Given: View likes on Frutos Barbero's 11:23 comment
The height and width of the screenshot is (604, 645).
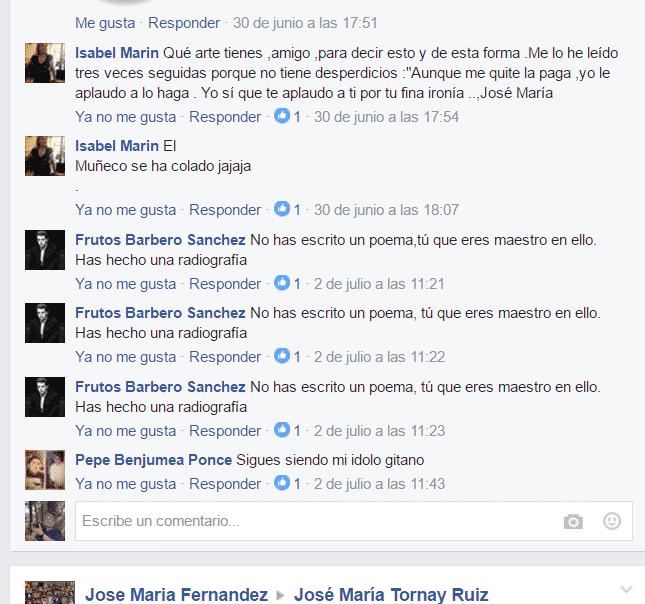Looking at the screenshot, I should click(x=287, y=430).
